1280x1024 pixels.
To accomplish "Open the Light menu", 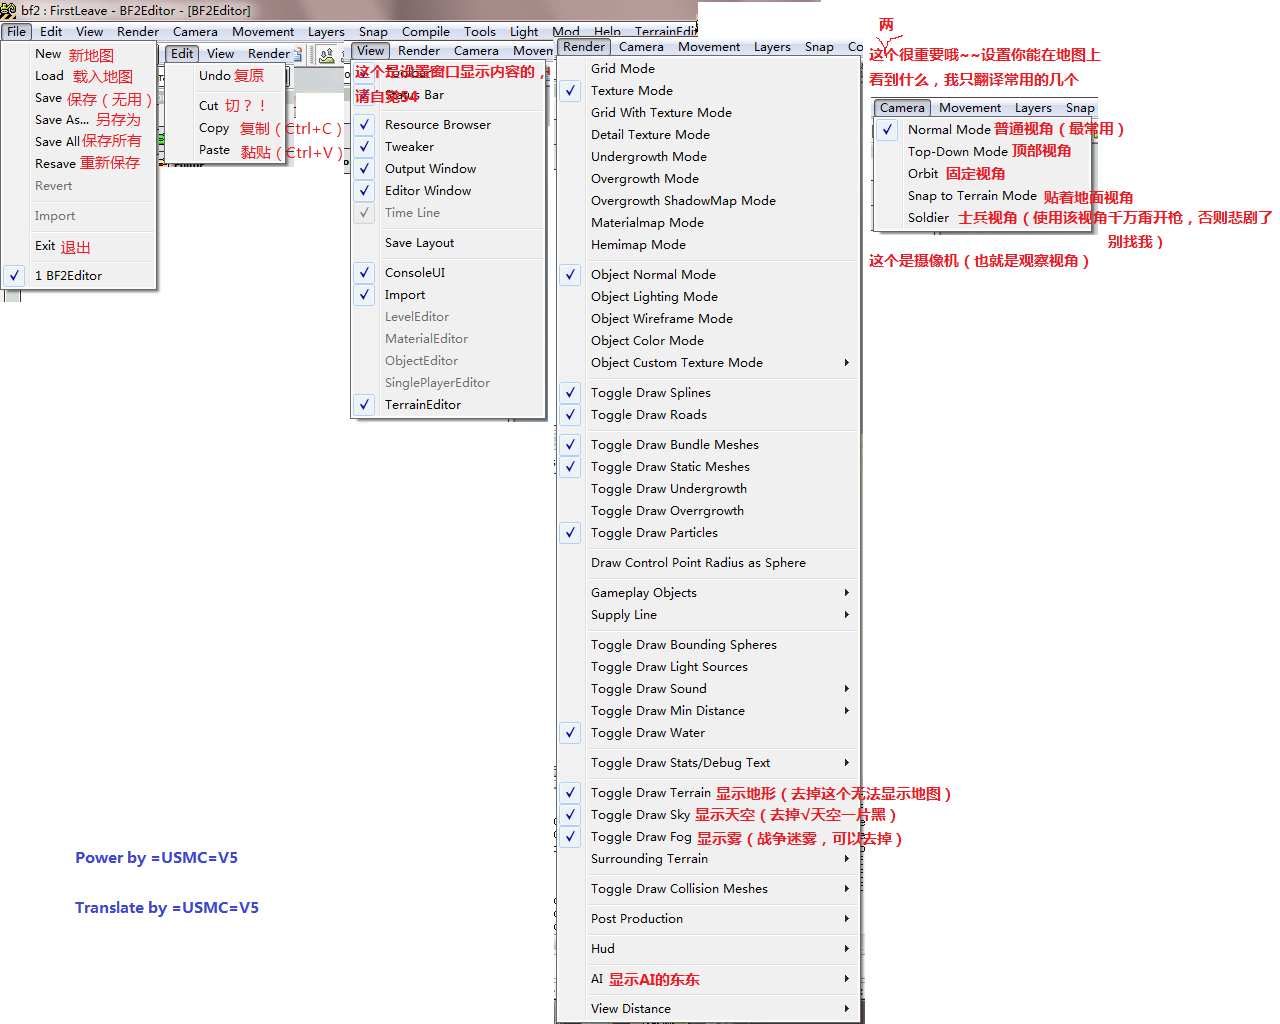I will (x=524, y=32).
